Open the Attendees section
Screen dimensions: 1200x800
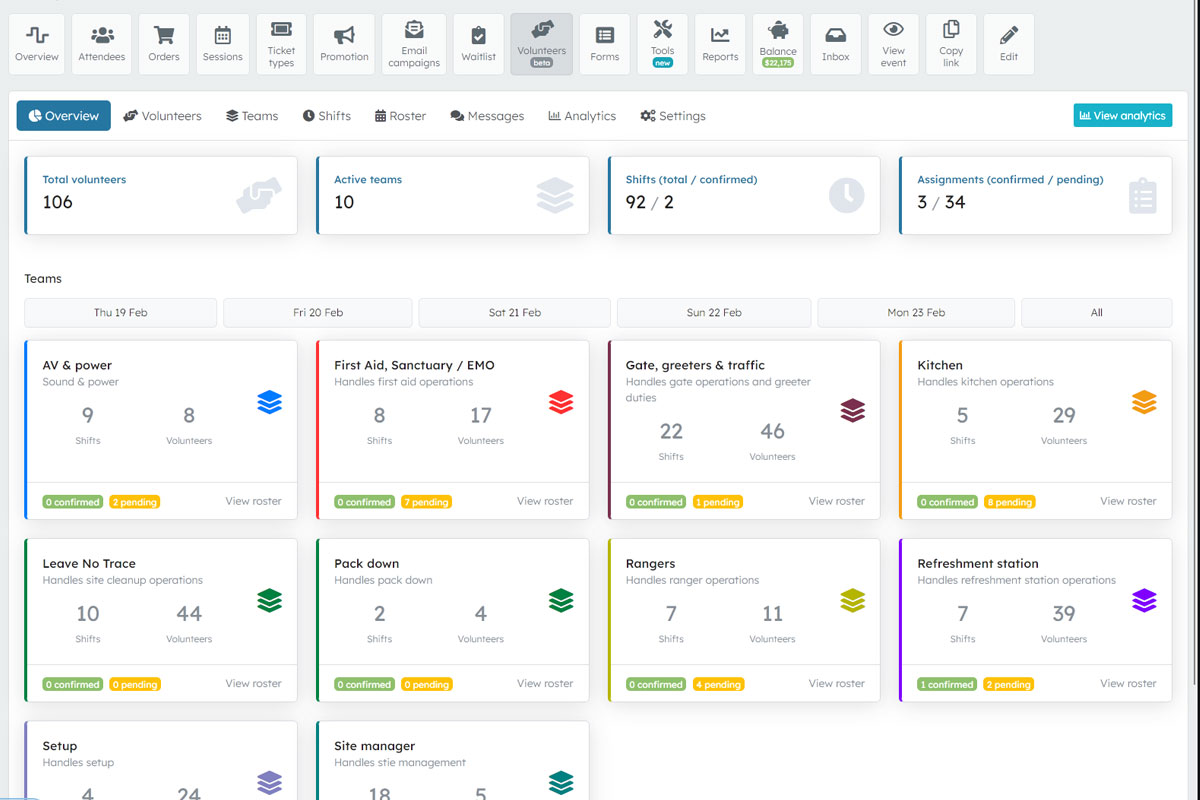pos(101,43)
